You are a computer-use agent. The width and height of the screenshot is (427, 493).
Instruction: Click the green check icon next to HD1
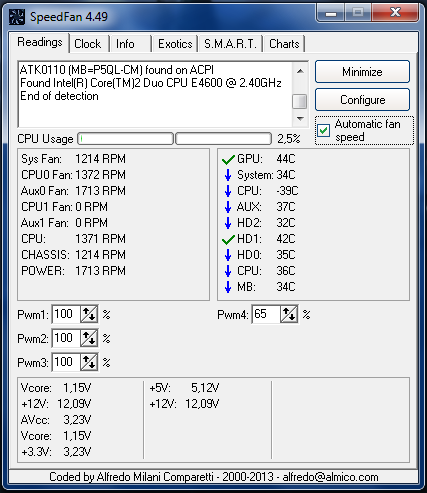(228, 239)
